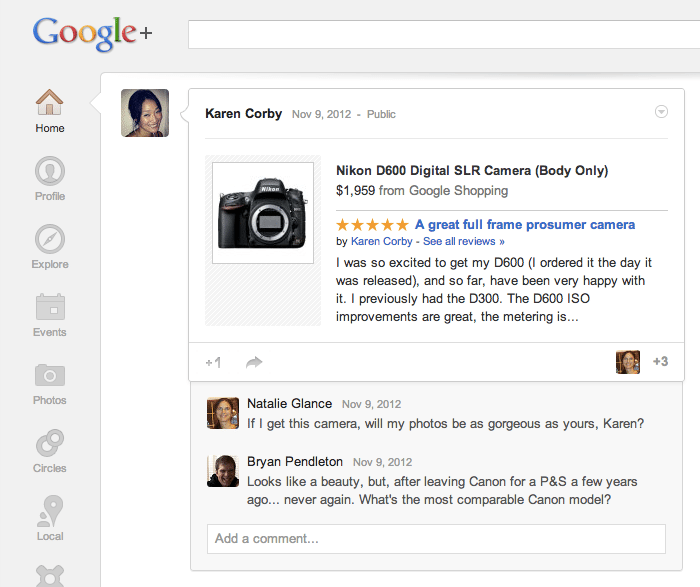Click the share arrow on the post
This screenshot has height=587, width=700.
point(254,362)
